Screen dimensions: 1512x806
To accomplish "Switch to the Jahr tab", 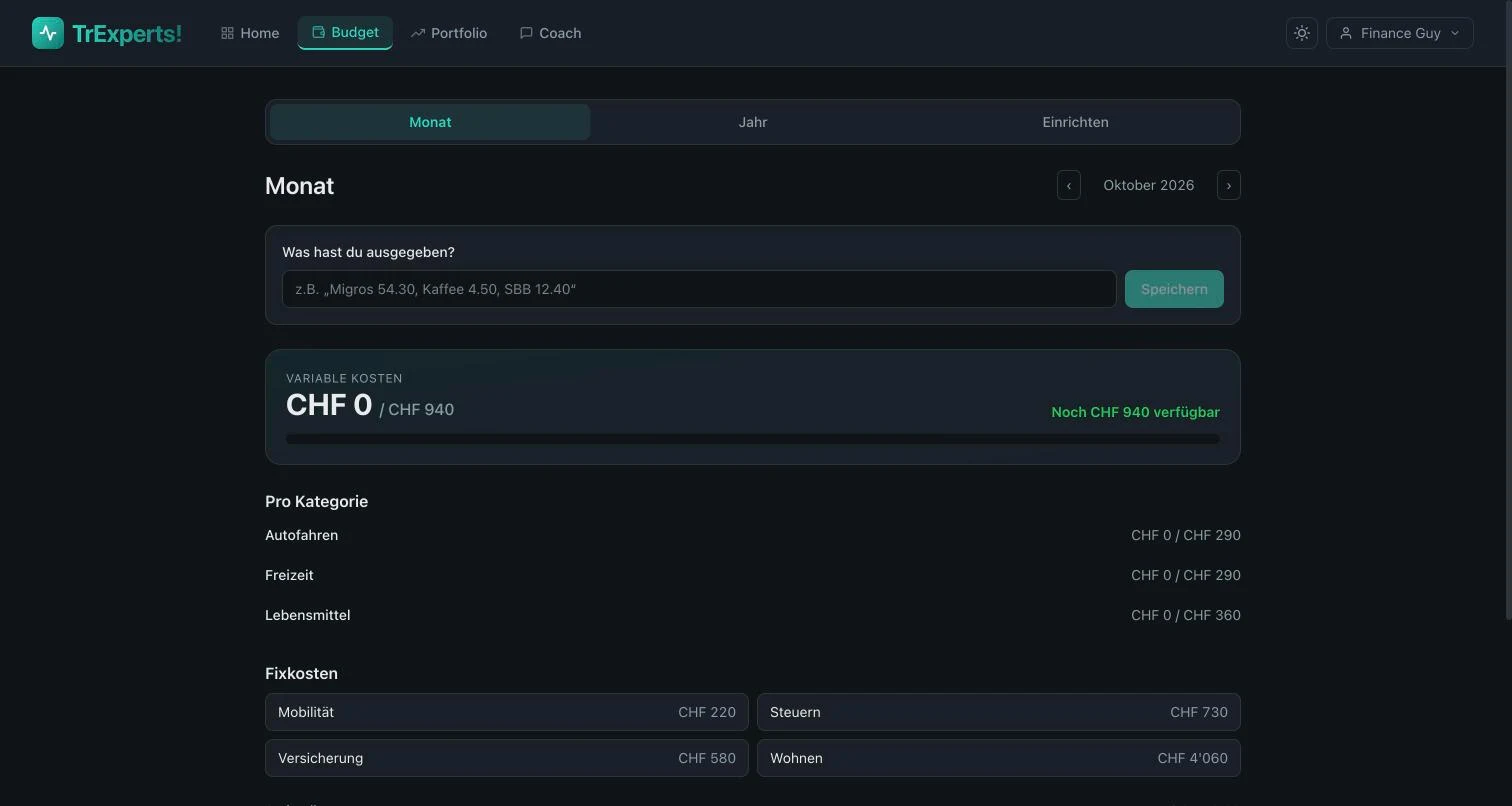I will 753,122.
